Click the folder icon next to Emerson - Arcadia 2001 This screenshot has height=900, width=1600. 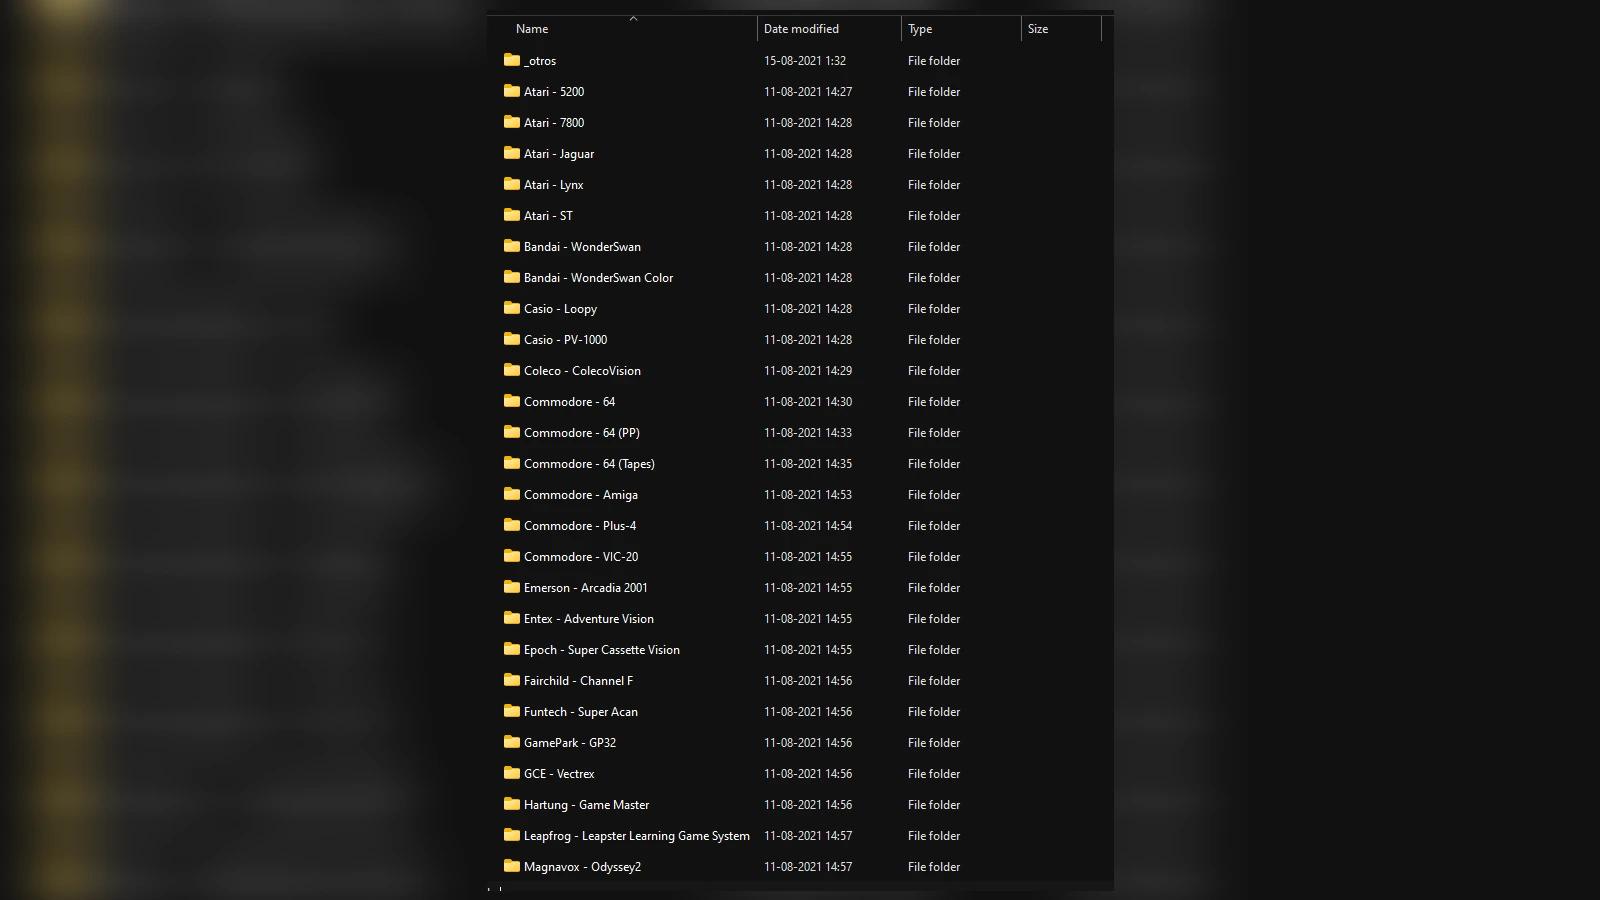pyautogui.click(x=510, y=587)
